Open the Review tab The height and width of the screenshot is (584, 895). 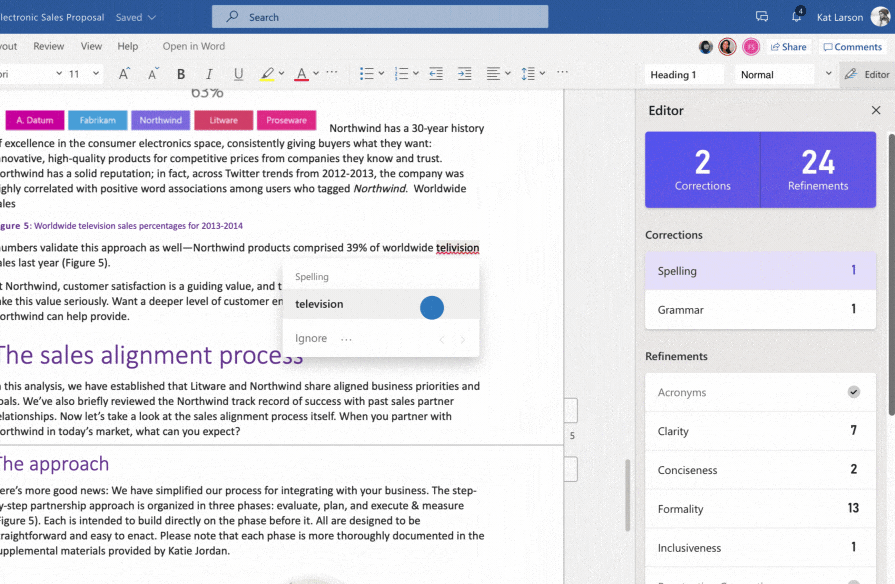click(48, 46)
